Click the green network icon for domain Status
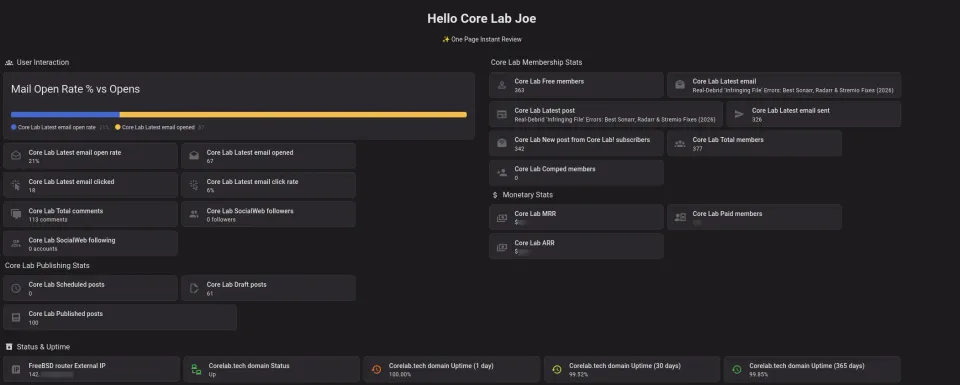The width and height of the screenshot is (960, 385). pyautogui.click(x=196, y=369)
